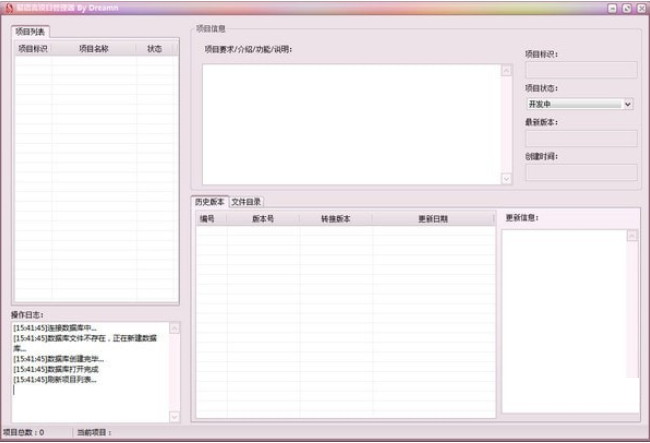Viewport: 650px width, 443px height.
Task: Click scroll-up arrow in 更新信息 panel
Action: point(632,236)
